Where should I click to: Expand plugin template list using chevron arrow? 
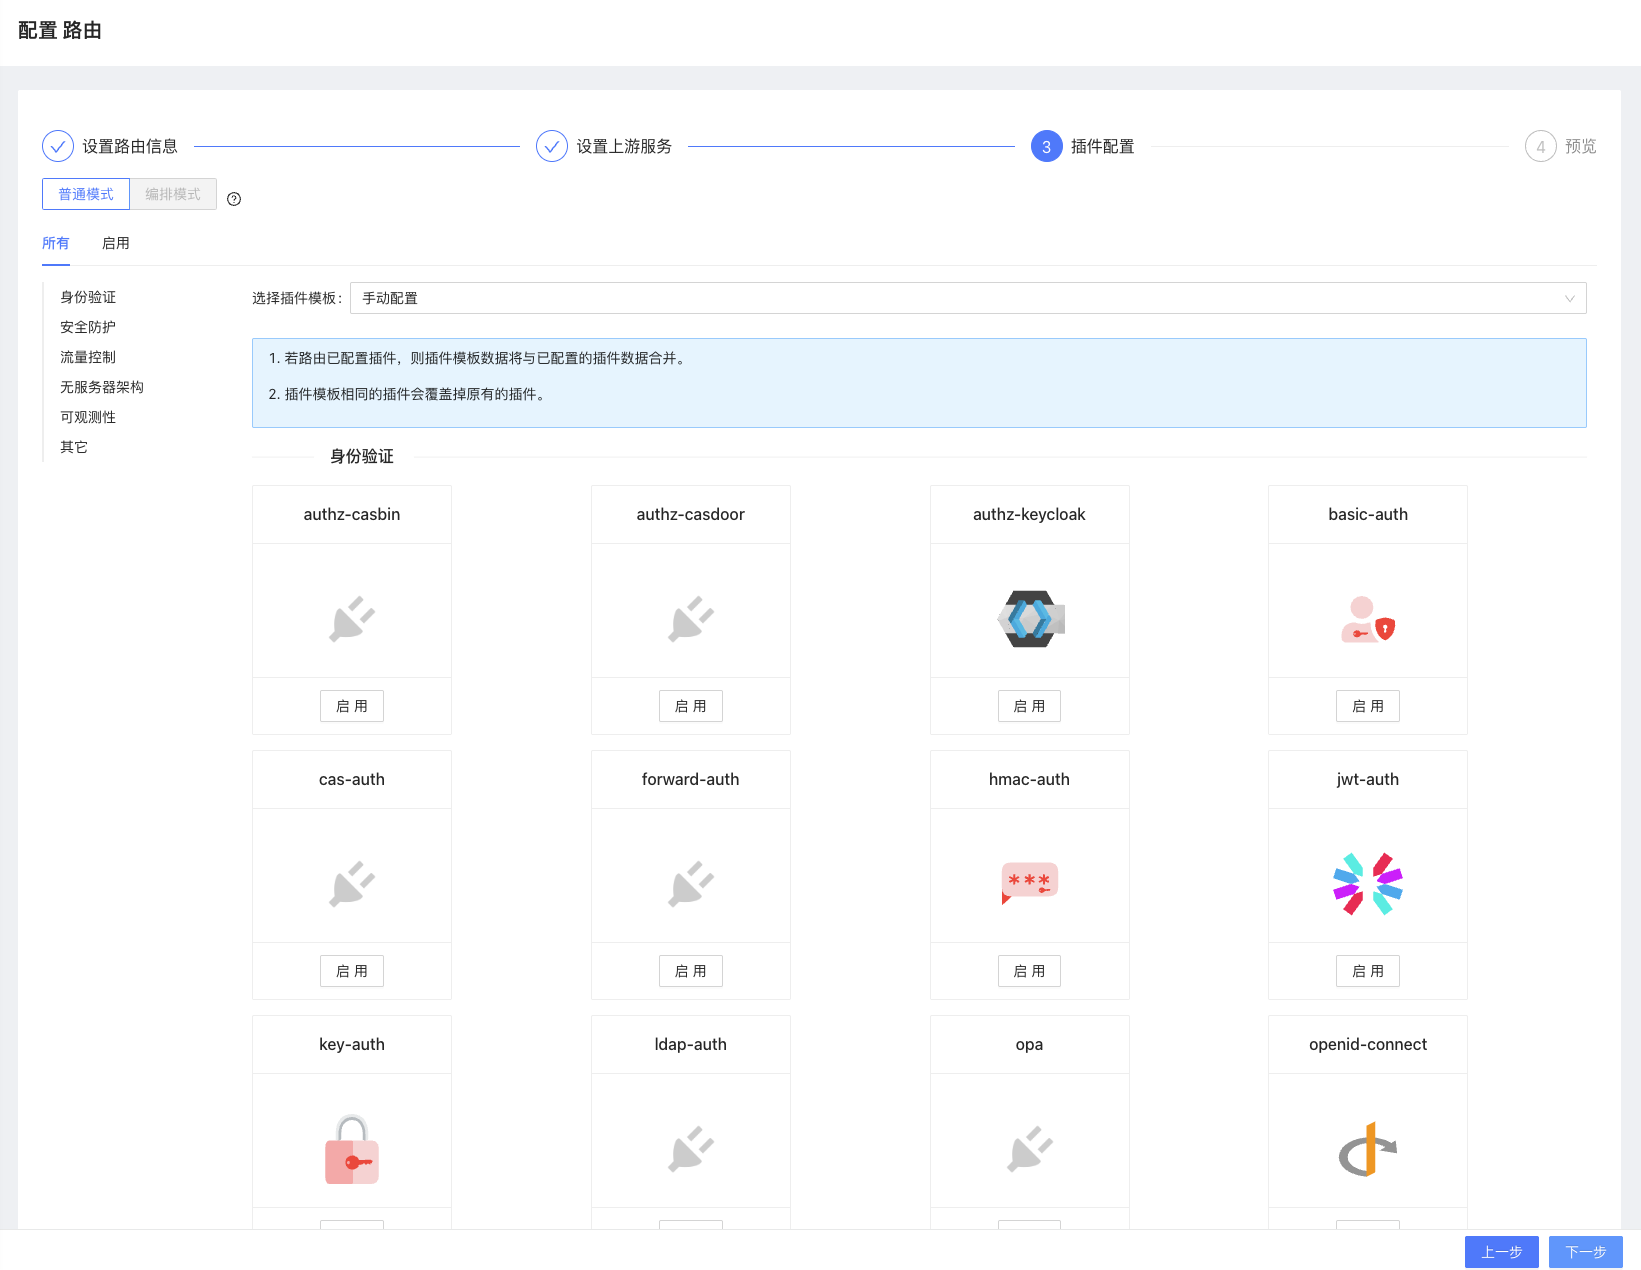point(1569,298)
